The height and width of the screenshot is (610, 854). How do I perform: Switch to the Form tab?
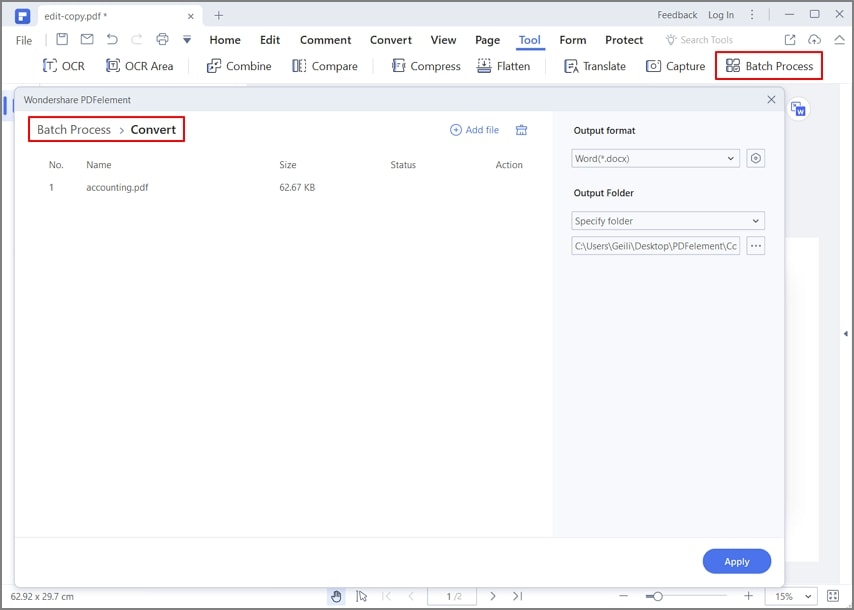coord(572,40)
